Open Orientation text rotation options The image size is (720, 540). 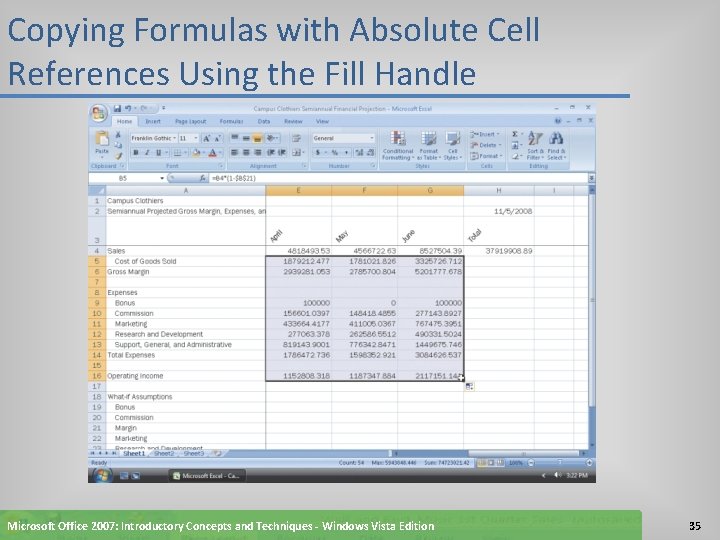(271, 138)
